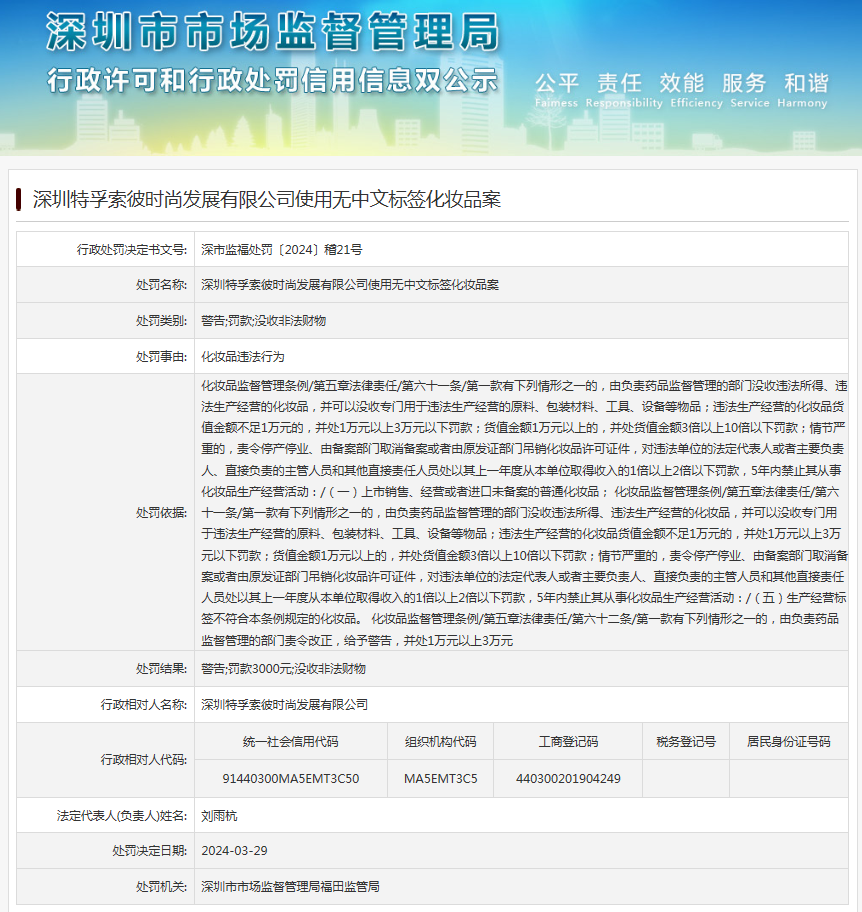
Task: Click the 公平 Fairness slogan
Action: click(557, 90)
